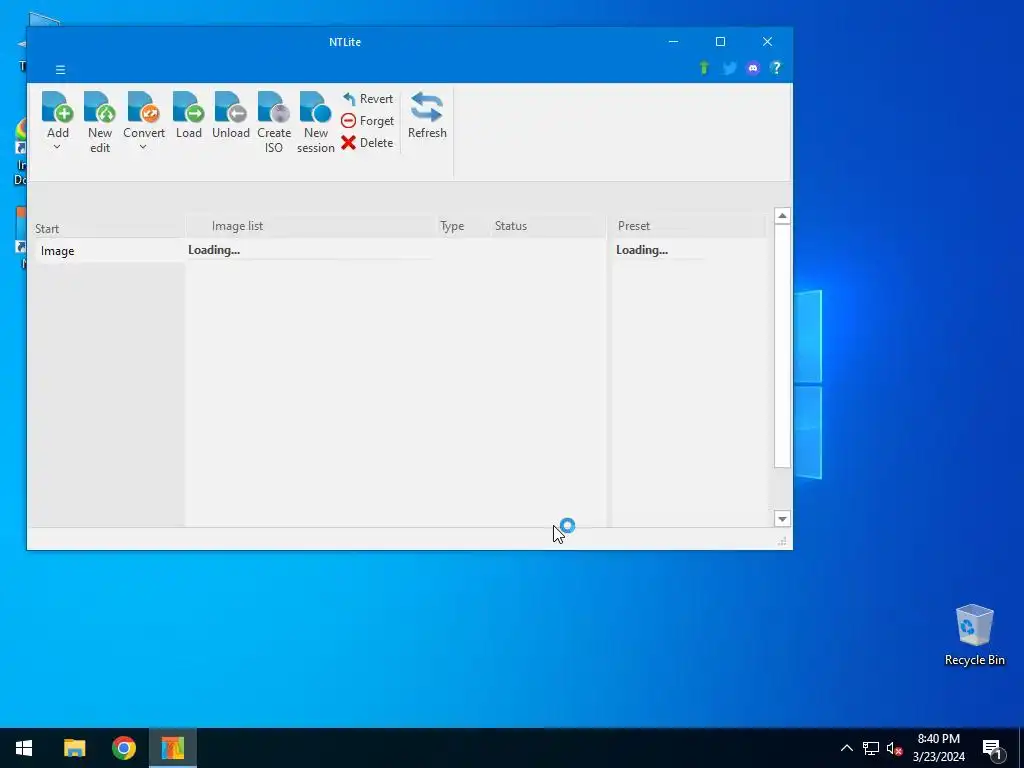Click the vertical scrollbar thumb
Image resolution: width=1024 pixels, height=768 pixels.
(x=782, y=346)
